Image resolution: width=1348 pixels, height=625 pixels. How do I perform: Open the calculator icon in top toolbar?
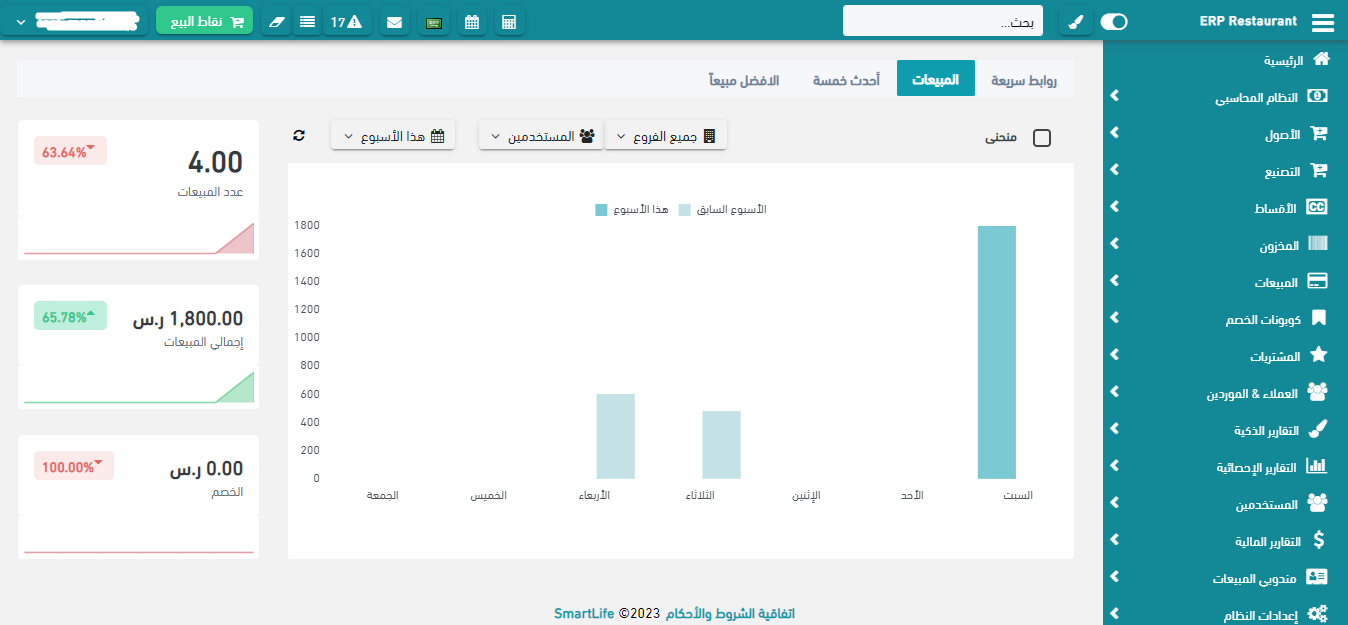pos(509,21)
